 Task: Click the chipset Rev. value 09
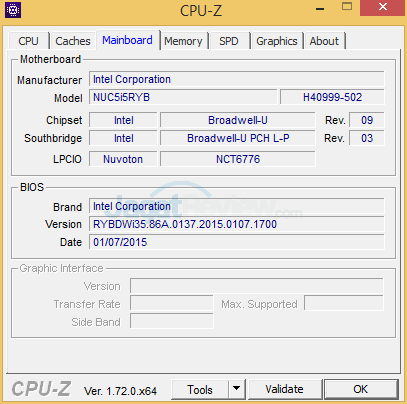(367, 120)
